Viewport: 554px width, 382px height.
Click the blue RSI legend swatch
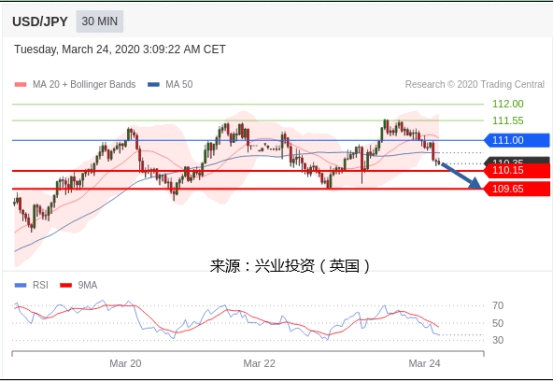coord(20,285)
